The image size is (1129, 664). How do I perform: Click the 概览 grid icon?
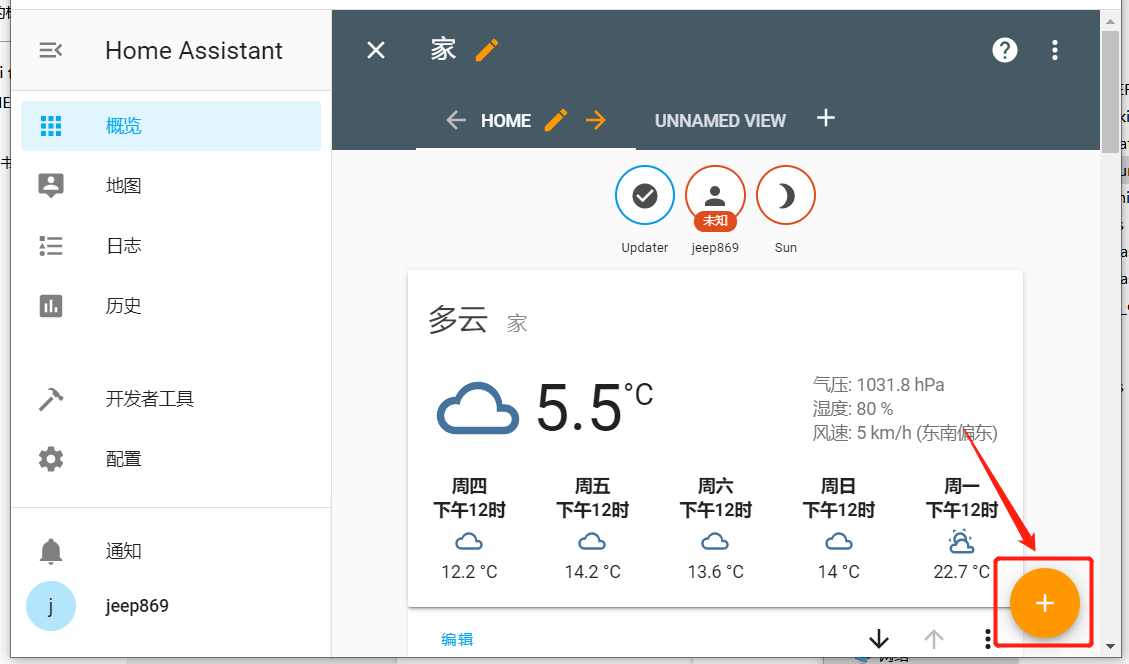click(x=50, y=126)
